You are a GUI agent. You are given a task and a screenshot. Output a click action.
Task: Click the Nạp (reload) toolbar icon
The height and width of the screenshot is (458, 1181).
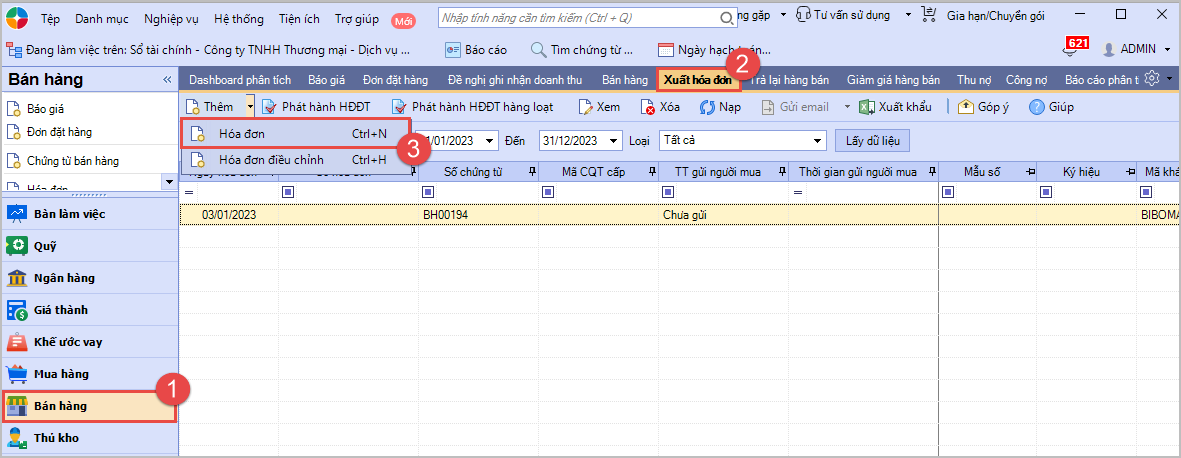707,107
